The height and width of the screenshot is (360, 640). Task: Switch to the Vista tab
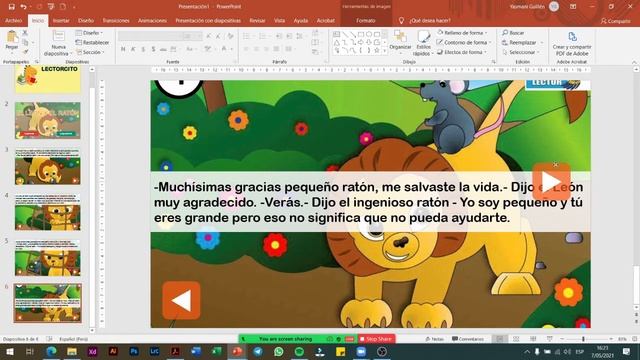click(280, 20)
